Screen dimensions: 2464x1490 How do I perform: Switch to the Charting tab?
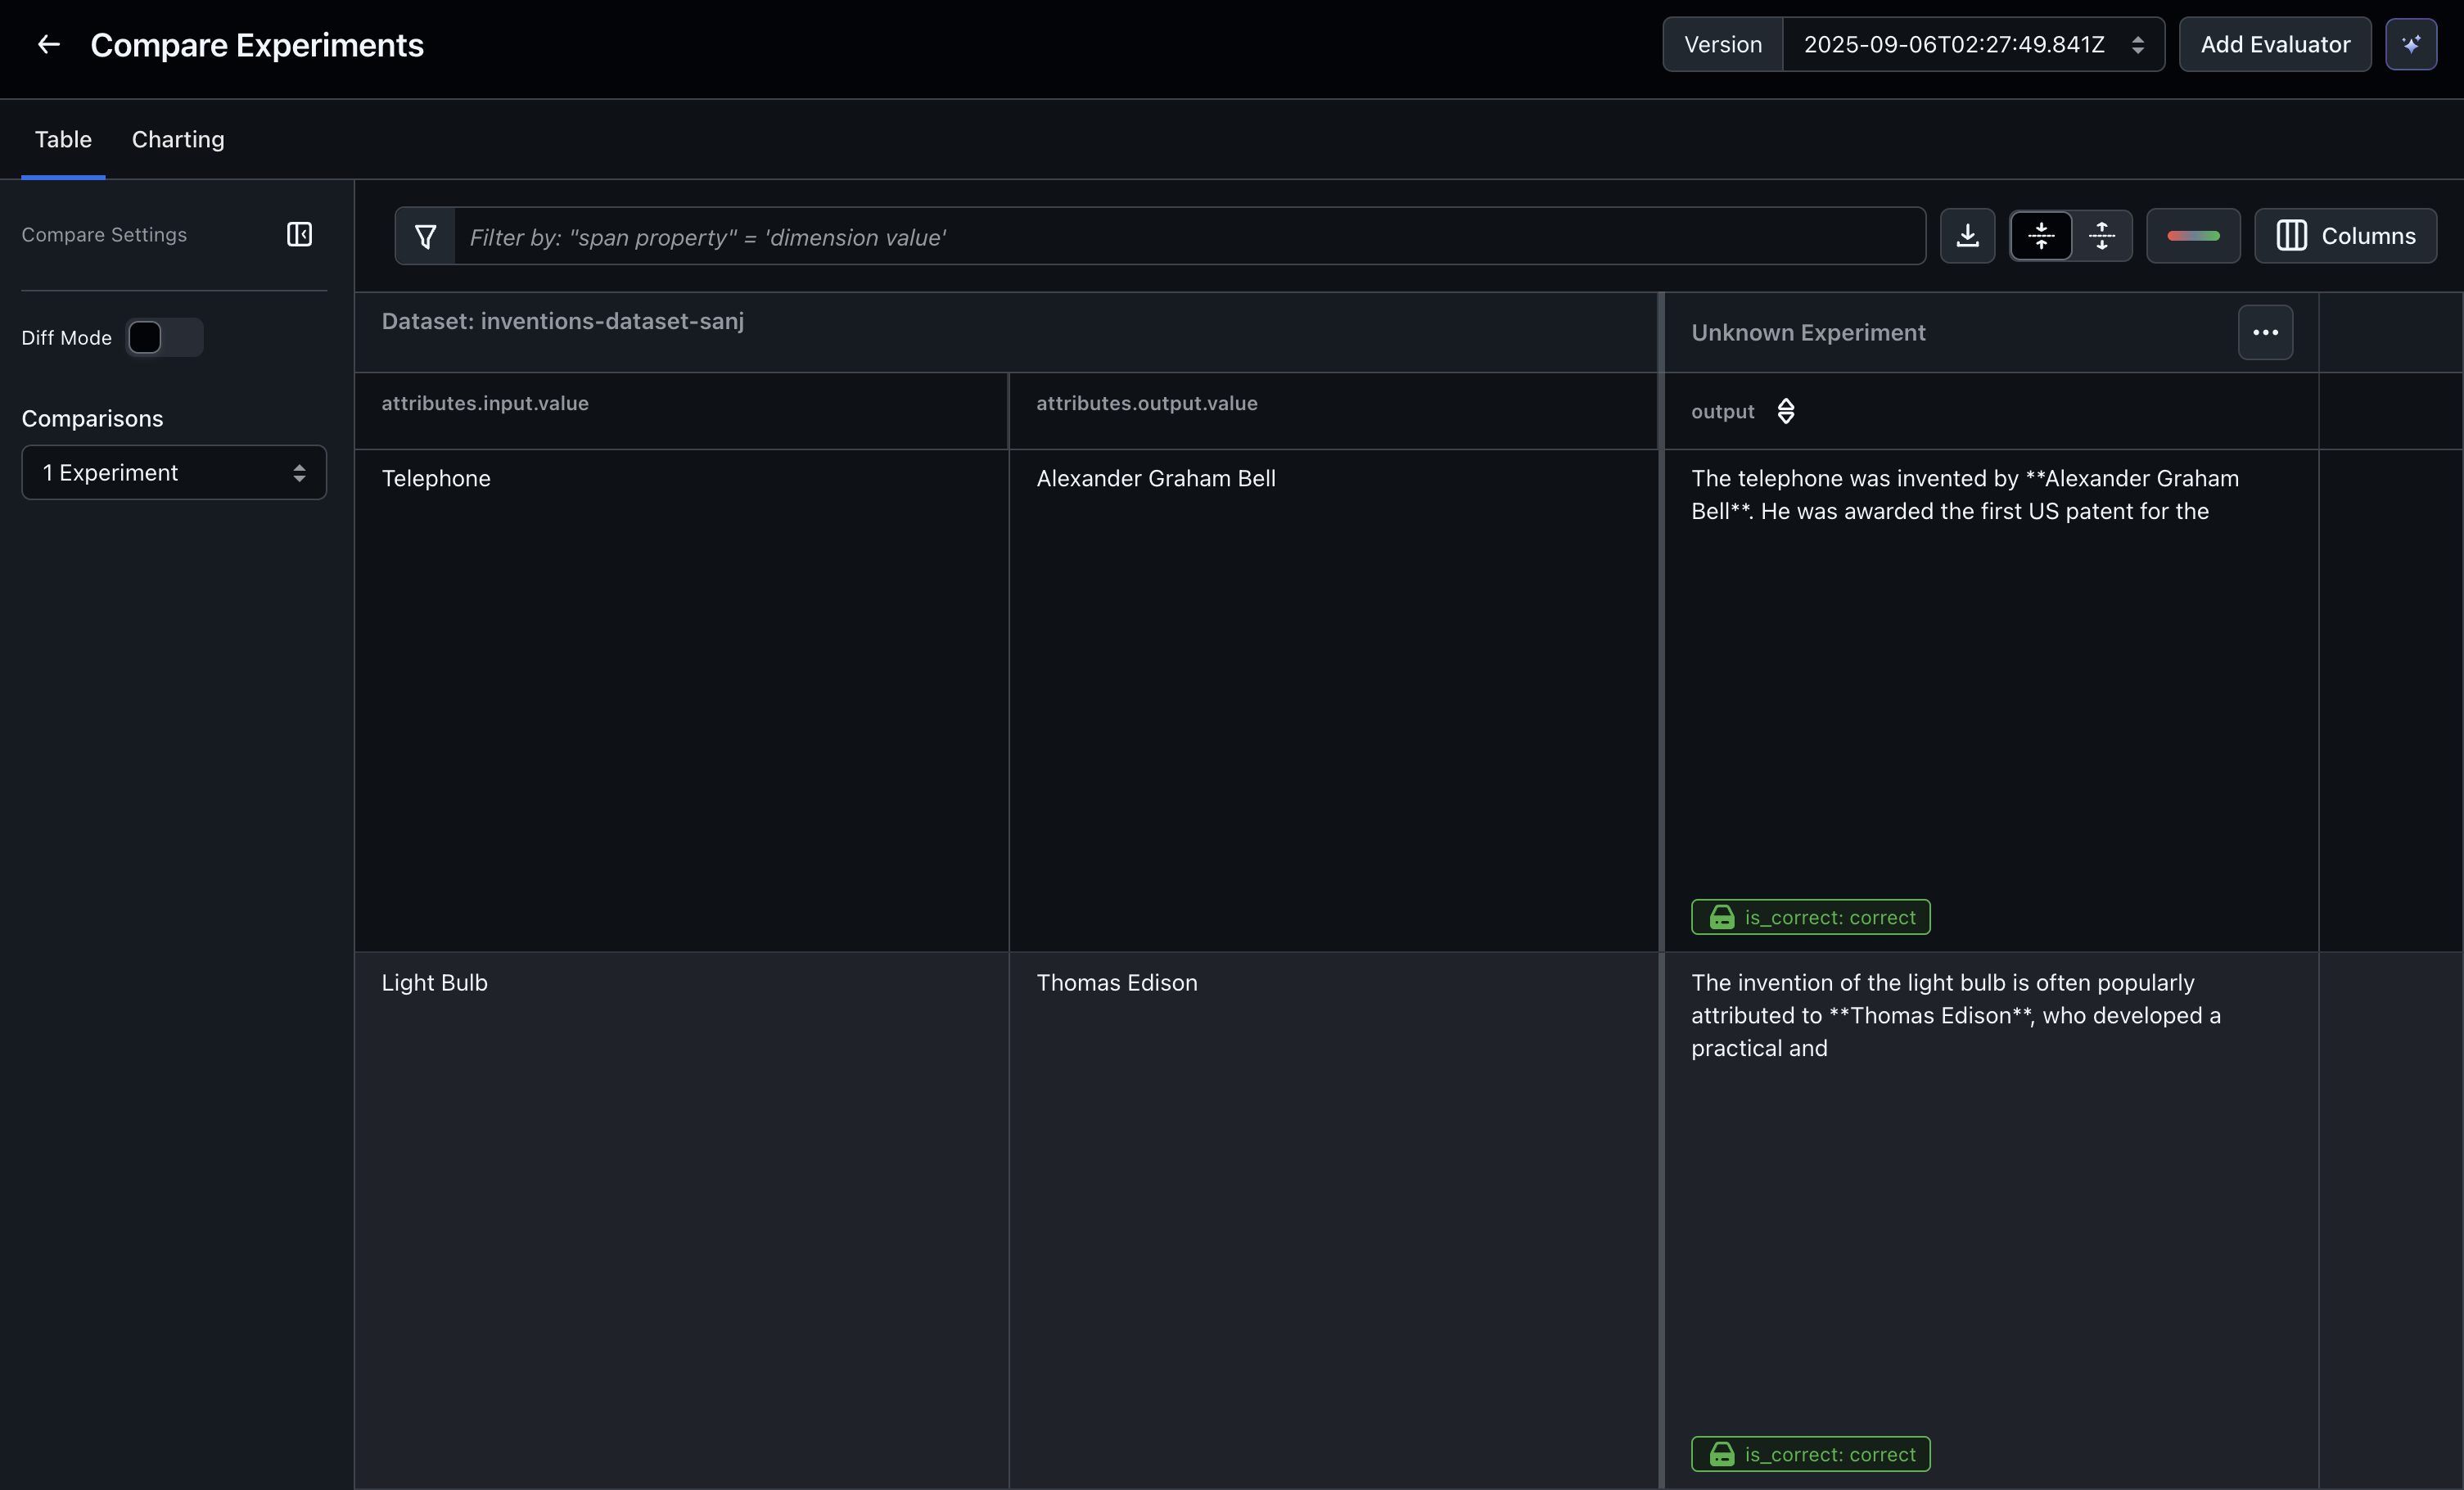tap(178, 140)
